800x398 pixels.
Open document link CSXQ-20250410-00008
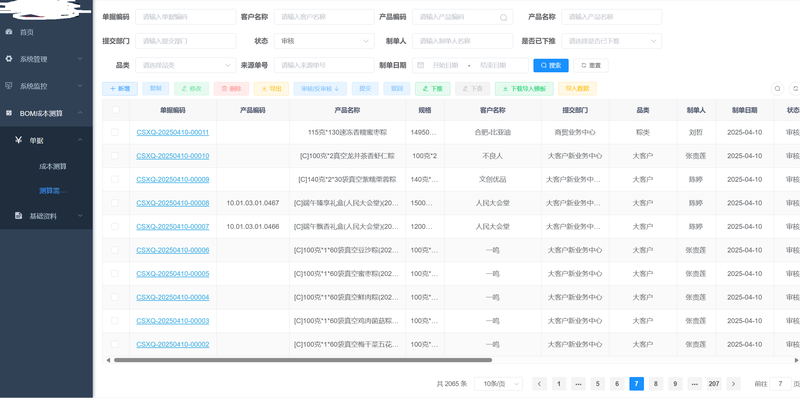(x=172, y=203)
